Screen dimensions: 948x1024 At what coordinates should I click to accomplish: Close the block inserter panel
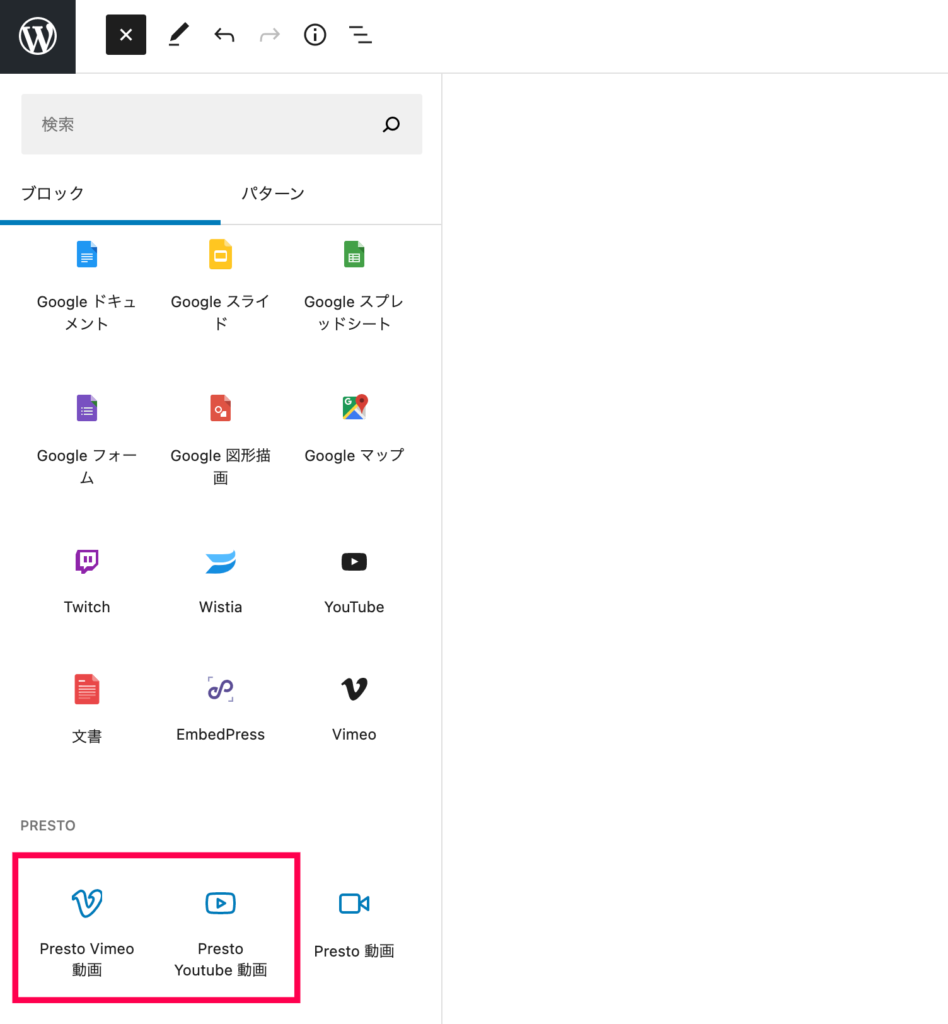point(126,35)
